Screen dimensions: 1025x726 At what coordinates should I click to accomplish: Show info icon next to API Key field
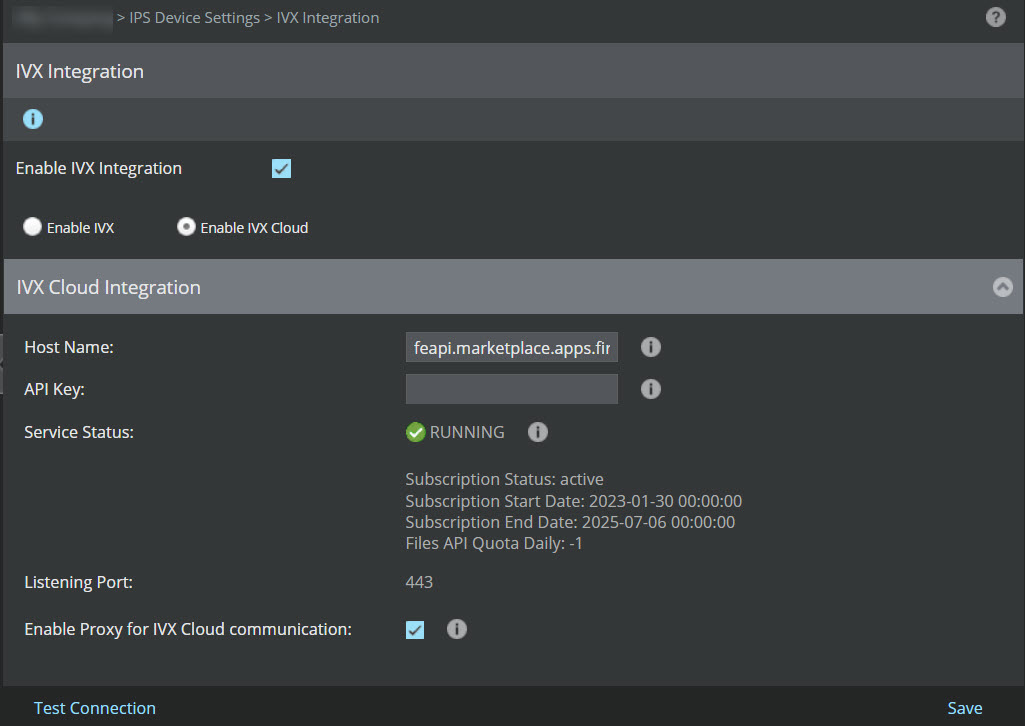point(650,389)
